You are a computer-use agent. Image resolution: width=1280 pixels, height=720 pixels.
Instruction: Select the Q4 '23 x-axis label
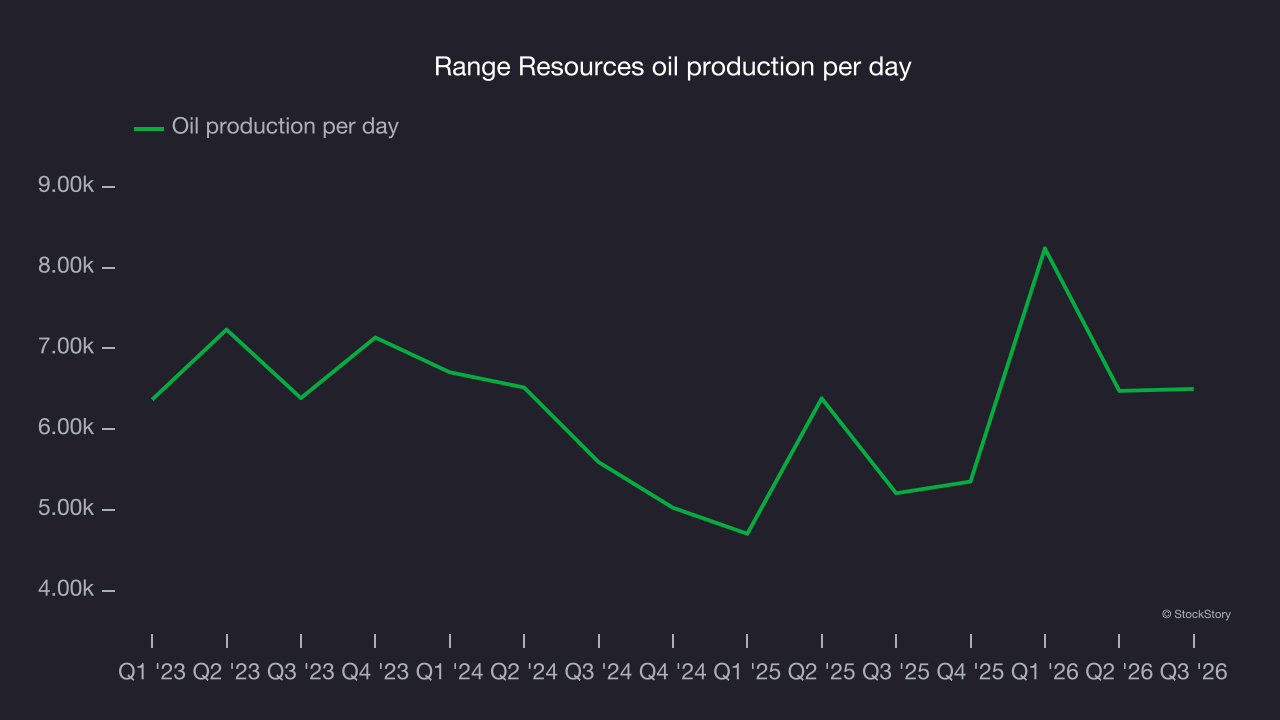pyautogui.click(x=375, y=672)
